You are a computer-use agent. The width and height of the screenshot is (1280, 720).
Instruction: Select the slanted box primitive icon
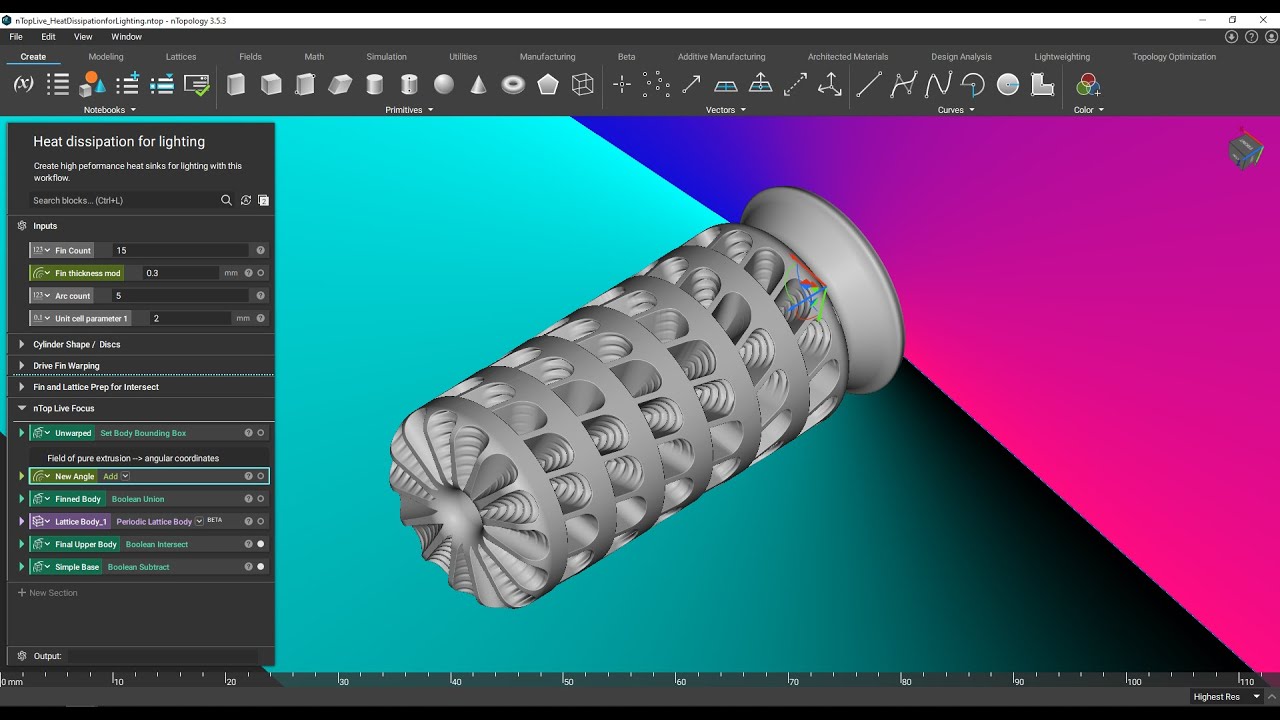tap(340, 84)
